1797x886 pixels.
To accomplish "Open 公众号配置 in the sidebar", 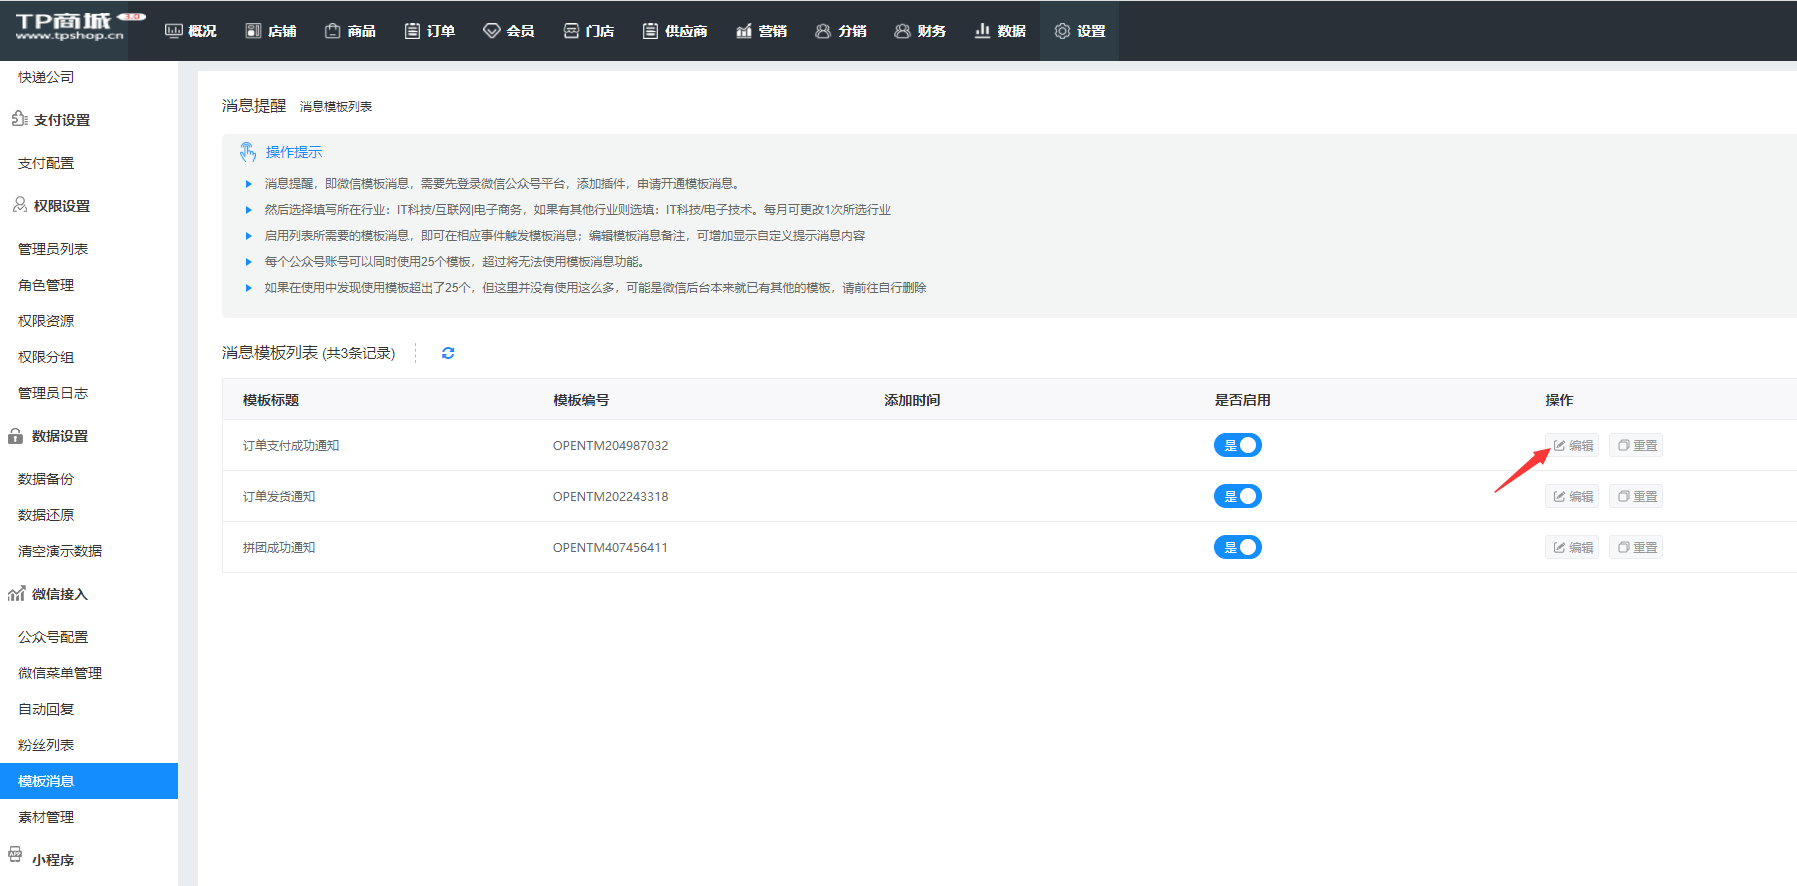I will click(x=53, y=637).
